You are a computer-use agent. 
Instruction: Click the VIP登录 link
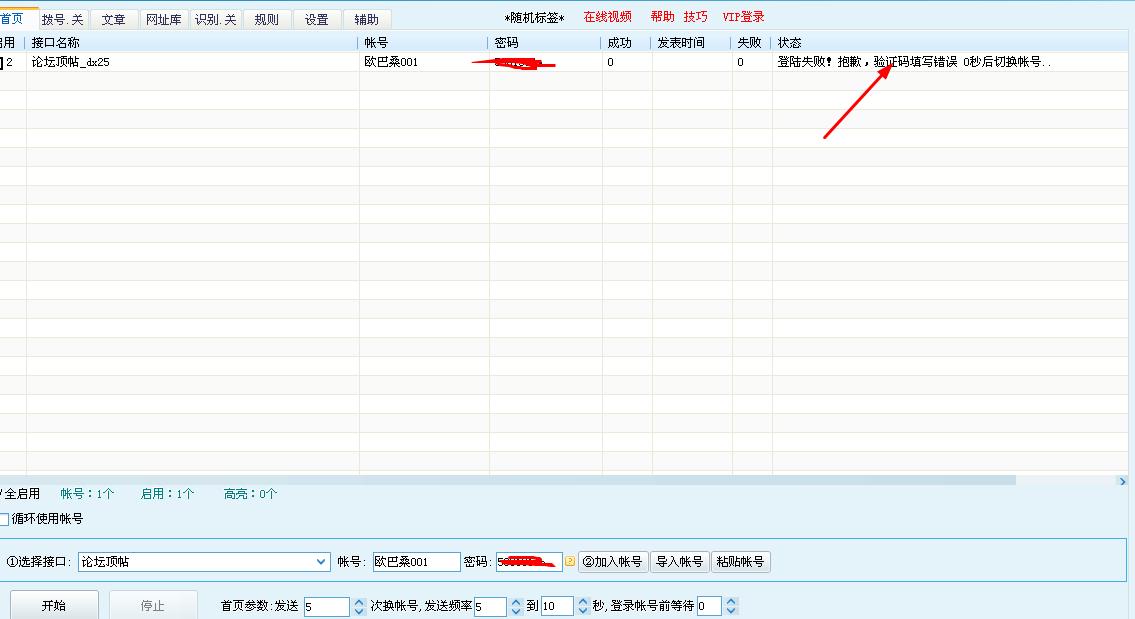pos(743,17)
